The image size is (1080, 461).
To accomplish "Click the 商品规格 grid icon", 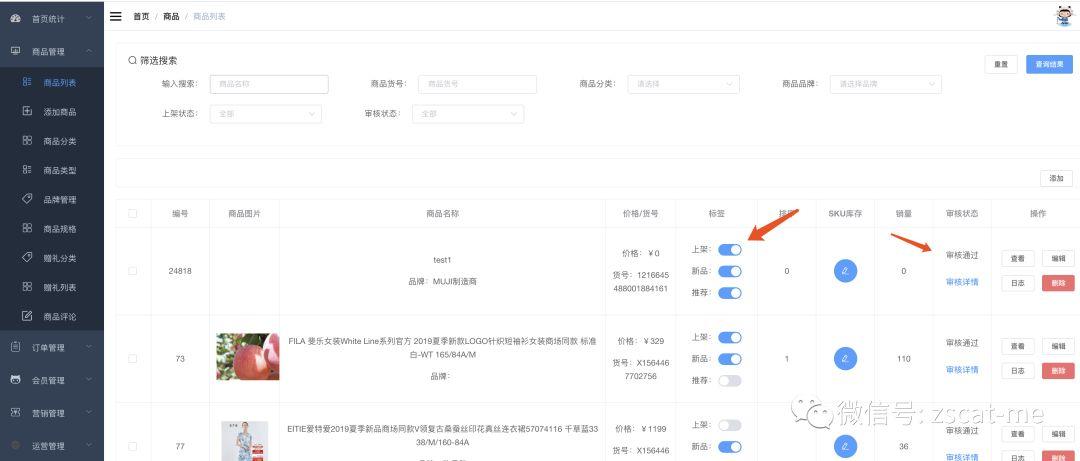I will (x=27, y=228).
